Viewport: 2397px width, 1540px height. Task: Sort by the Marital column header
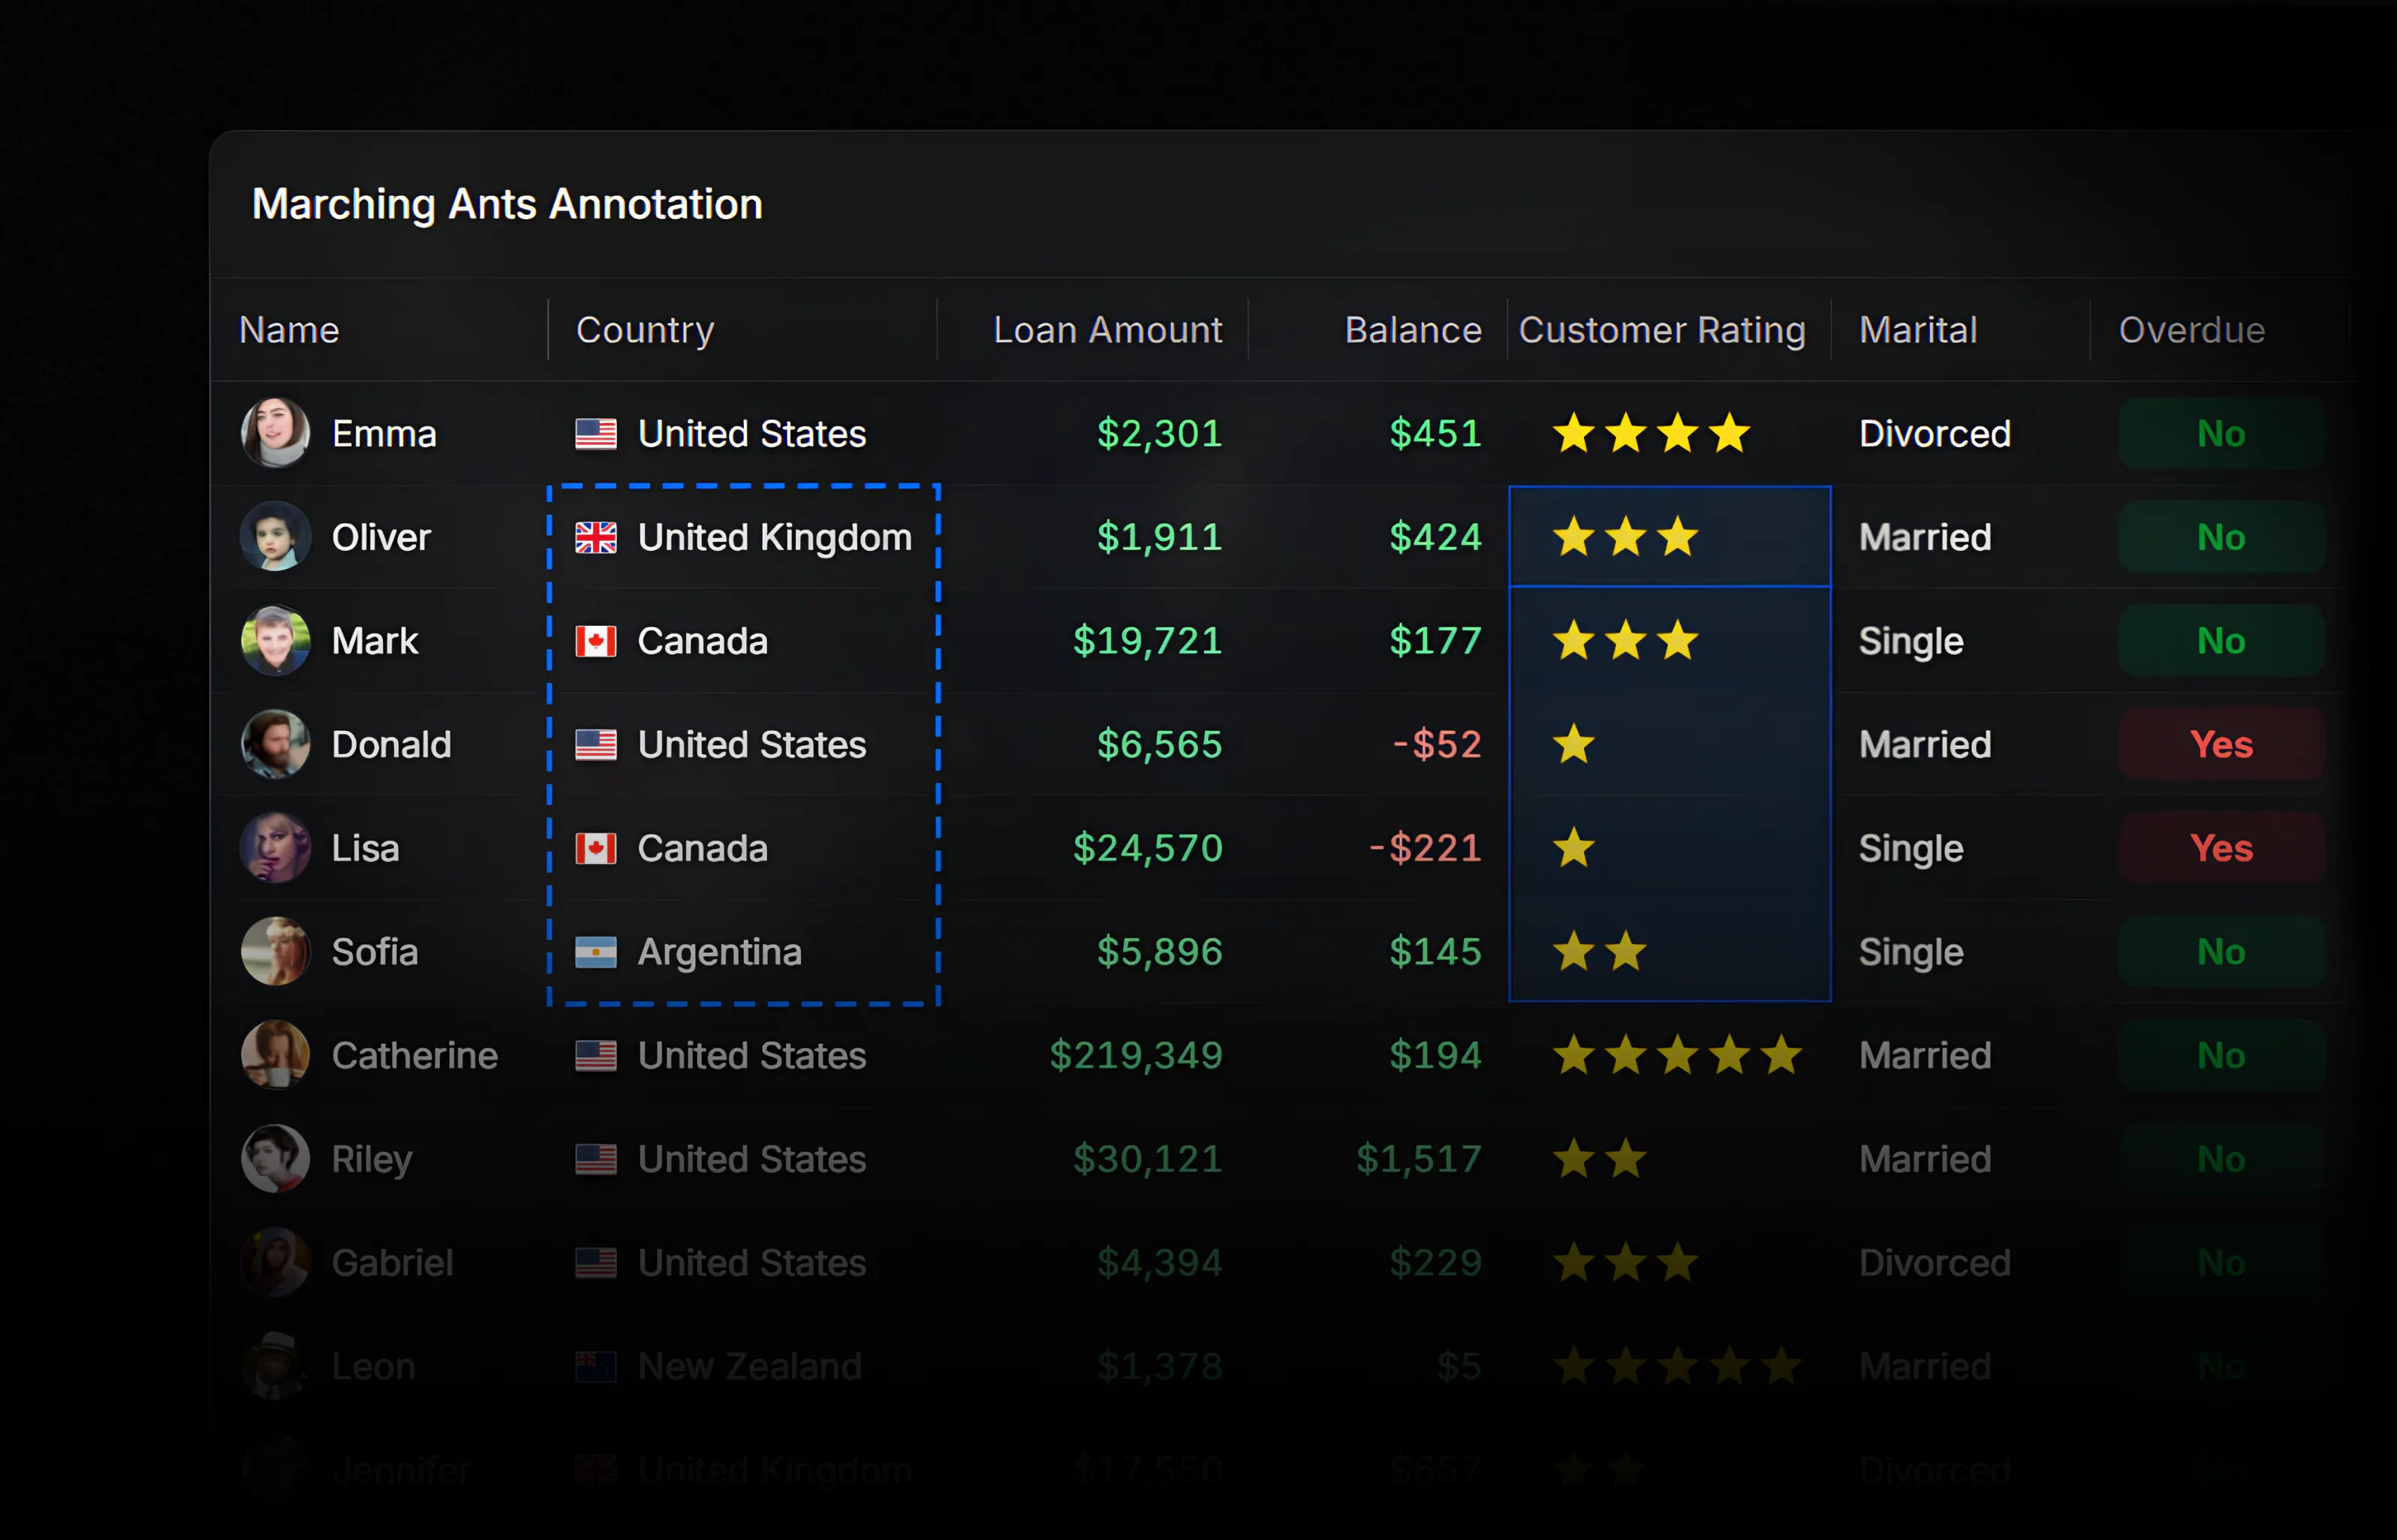pyautogui.click(x=1918, y=330)
